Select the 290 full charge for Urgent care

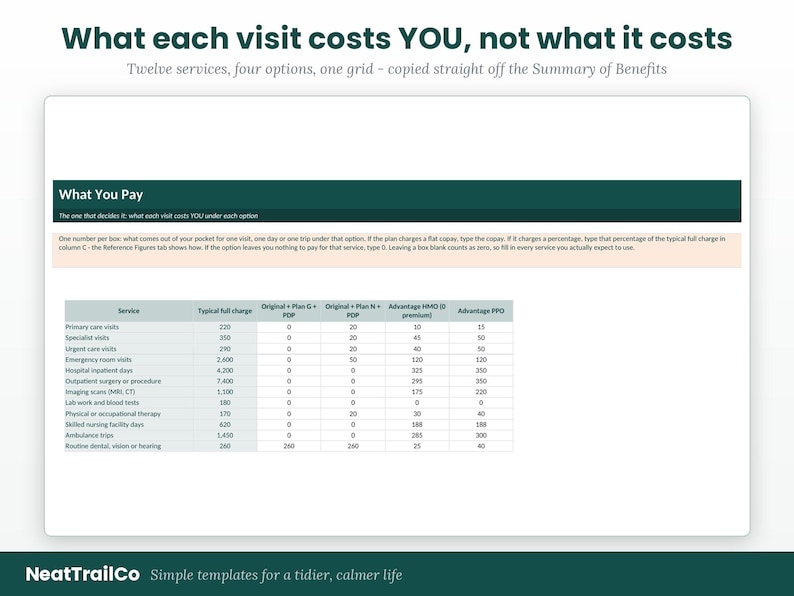[x=225, y=349]
